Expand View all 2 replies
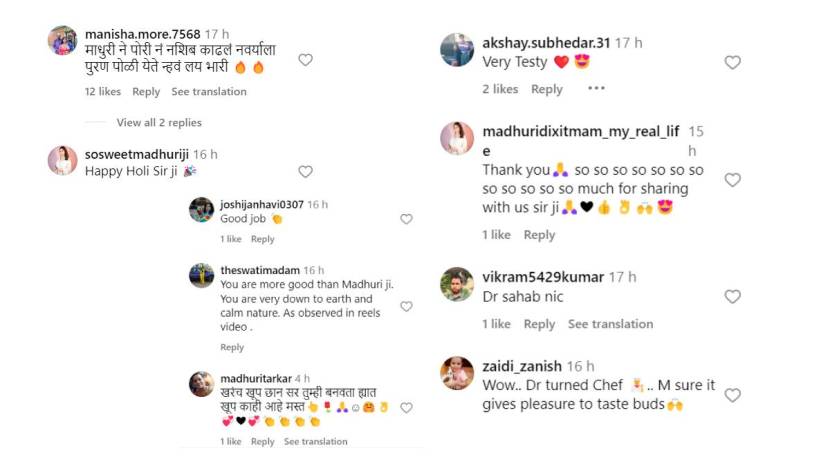Image resolution: width=830 pixels, height=466 pixels. pos(158,123)
